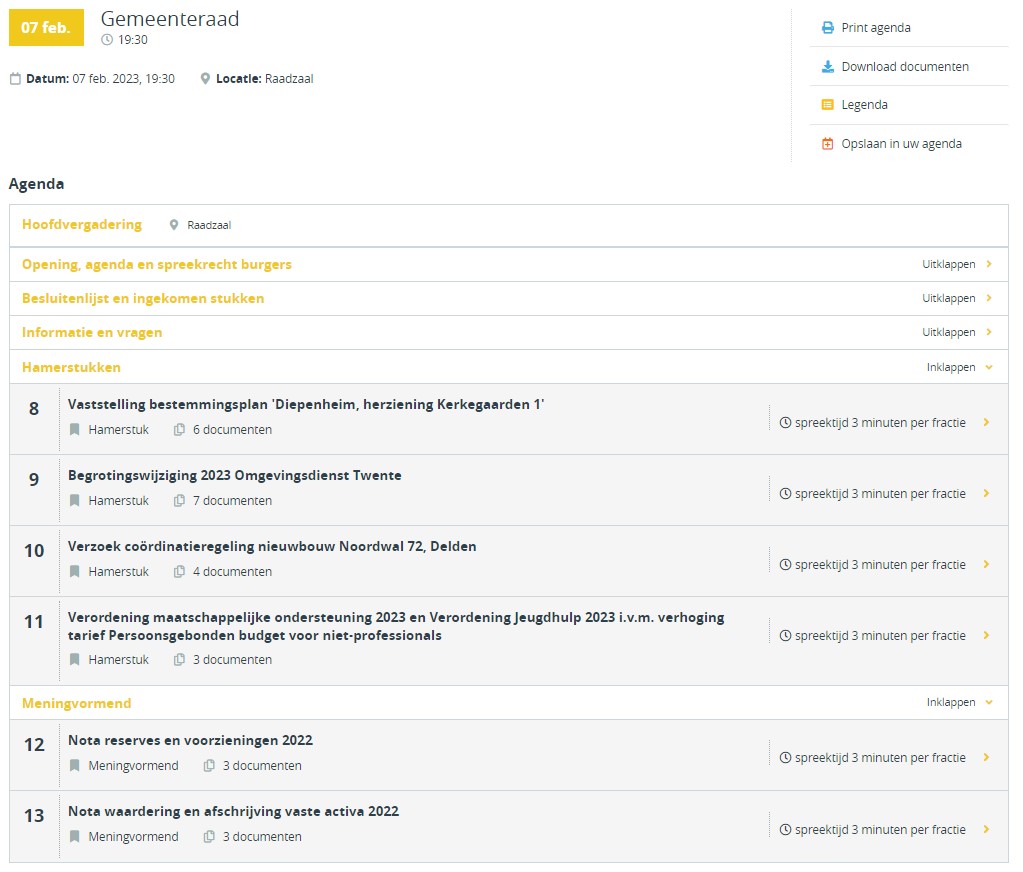Click the location pin beside Locatie
This screenshot has height=872, width=1023.
click(205, 79)
